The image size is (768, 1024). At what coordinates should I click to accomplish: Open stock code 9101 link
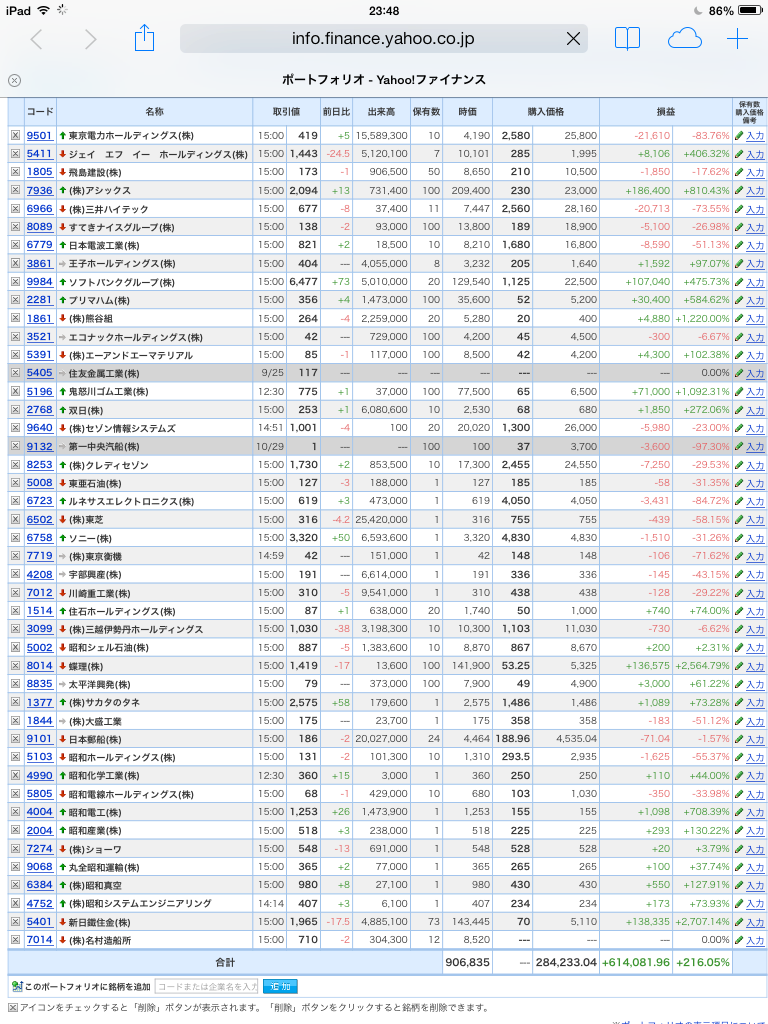[x=40, y=739]
